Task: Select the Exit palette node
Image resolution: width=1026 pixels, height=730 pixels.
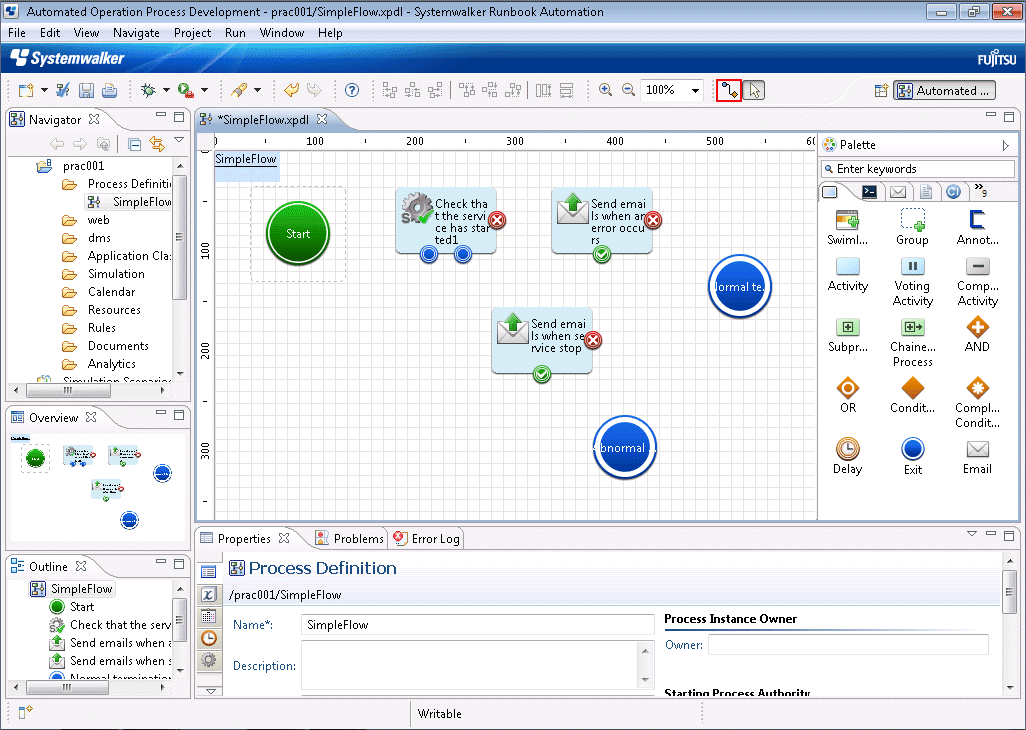Action: point(912,457)
